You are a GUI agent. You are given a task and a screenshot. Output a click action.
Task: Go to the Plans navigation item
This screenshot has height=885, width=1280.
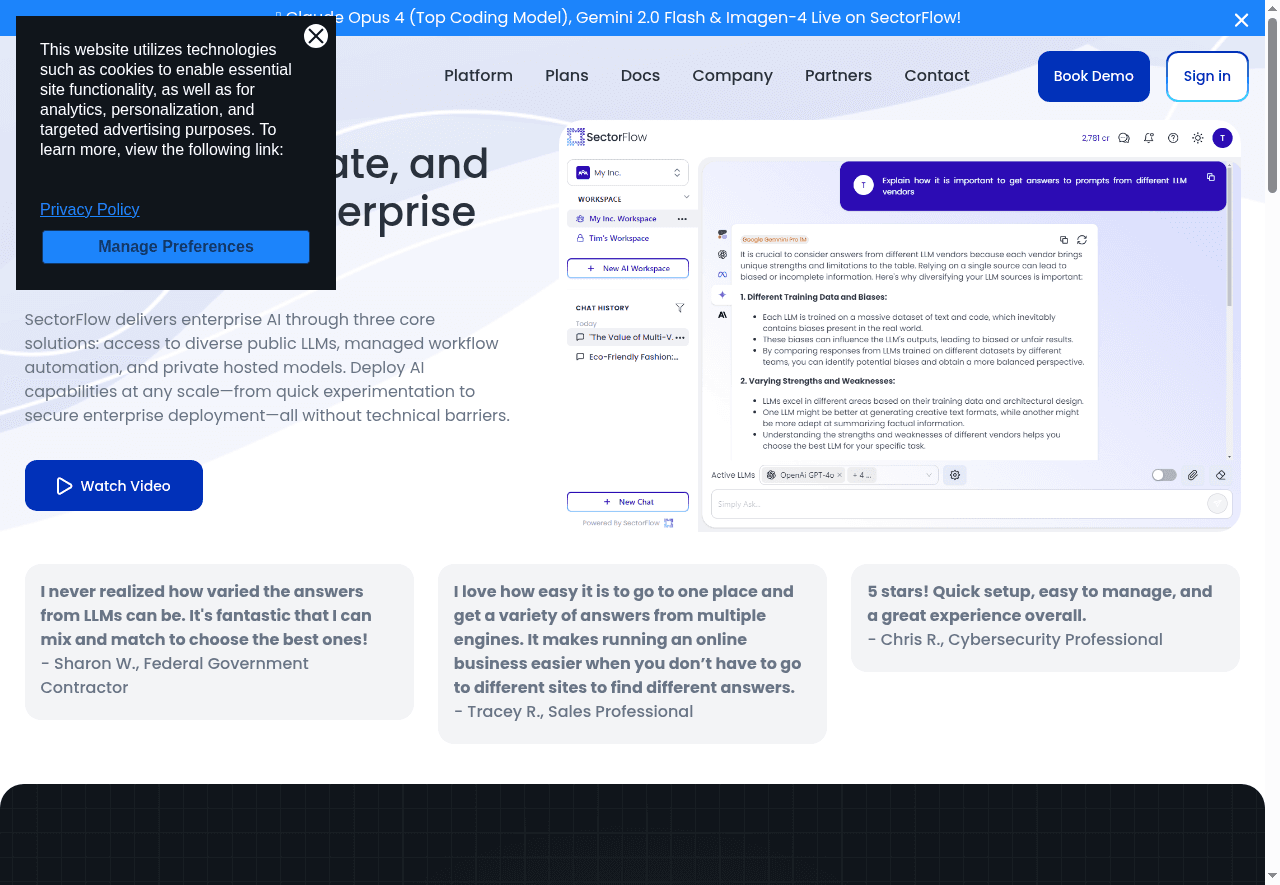[566, 76]
